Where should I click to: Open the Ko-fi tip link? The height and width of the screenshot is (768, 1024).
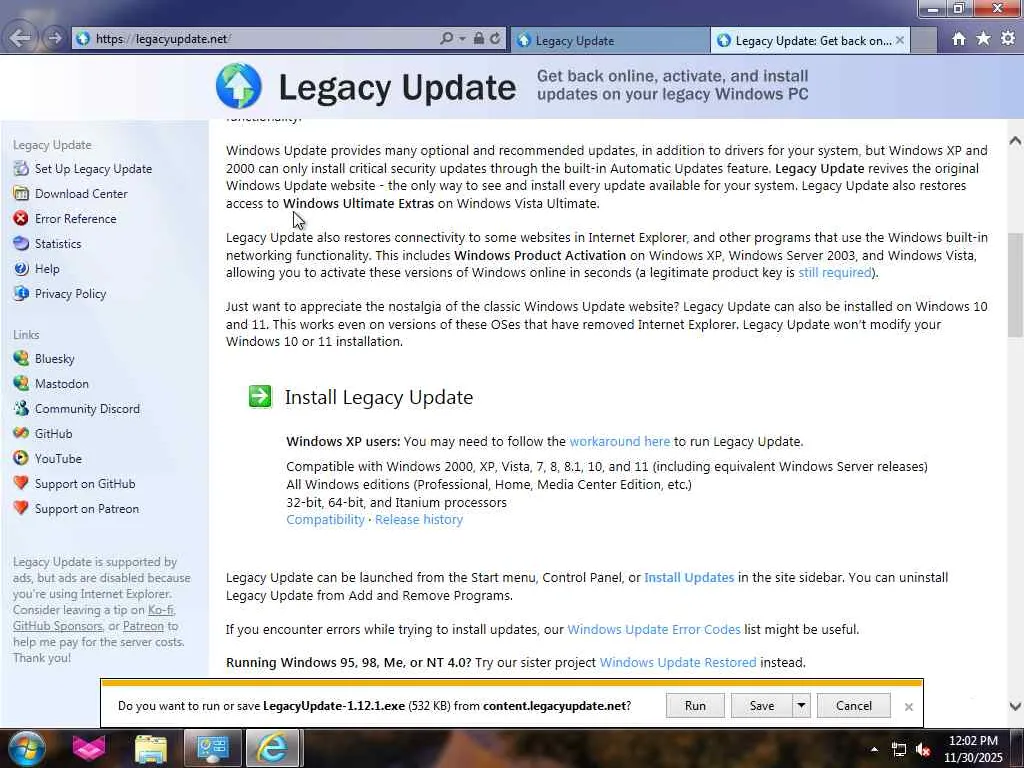(x=161, y=610)
